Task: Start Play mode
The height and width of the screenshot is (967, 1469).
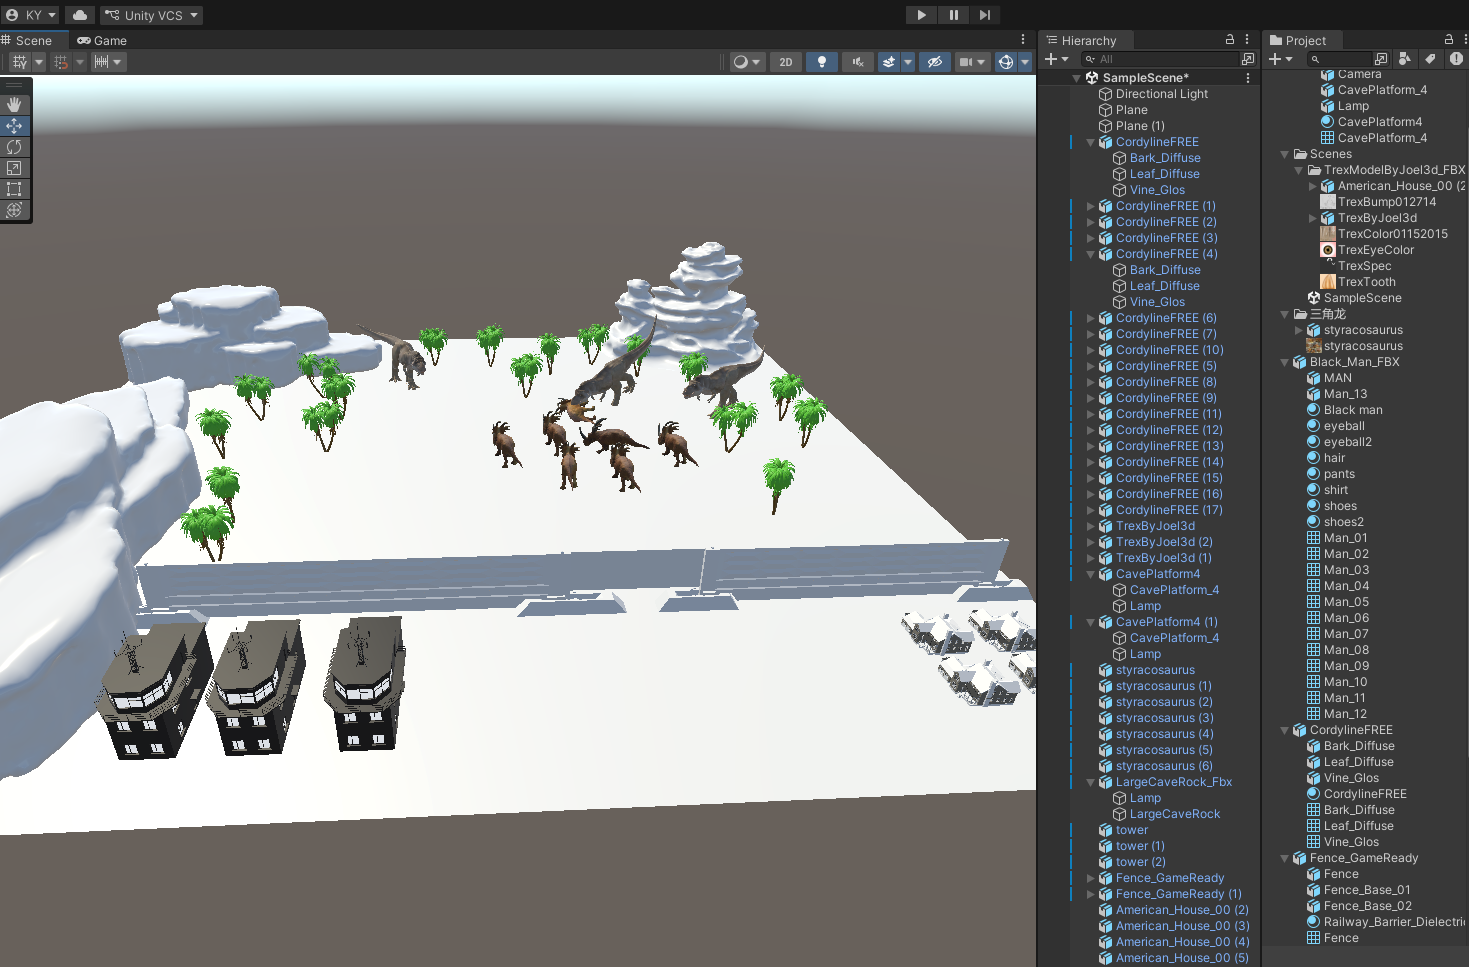Action: point(921,15)
